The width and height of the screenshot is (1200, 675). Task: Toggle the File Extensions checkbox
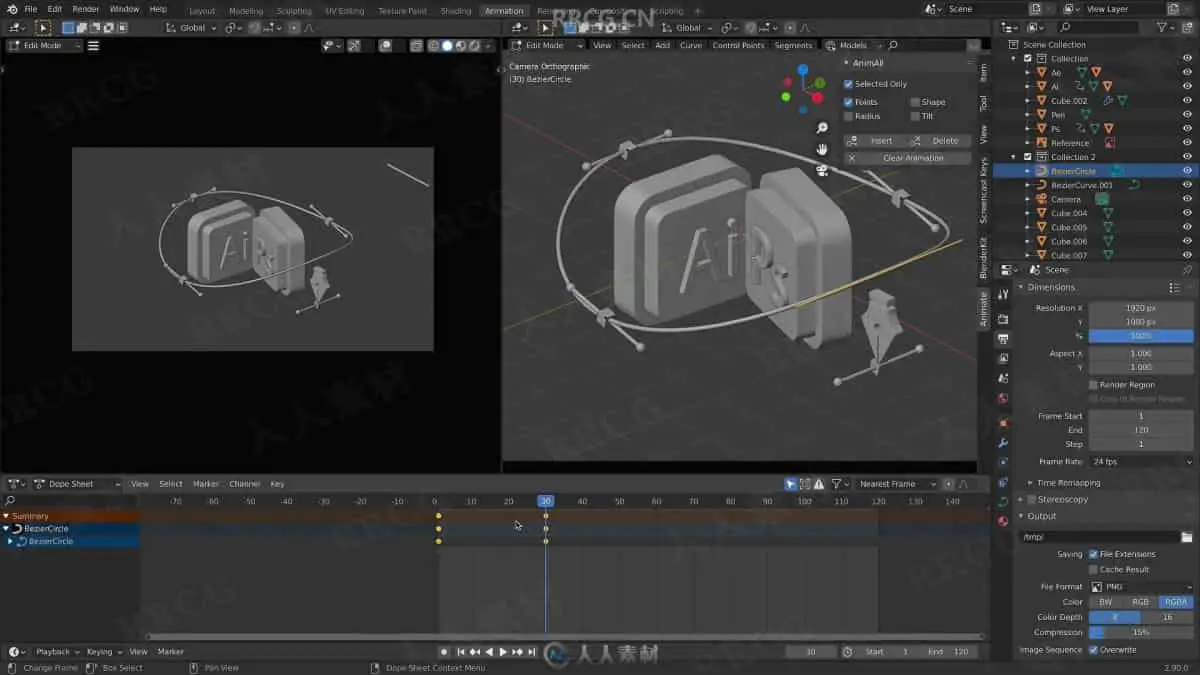[1093, 554]
